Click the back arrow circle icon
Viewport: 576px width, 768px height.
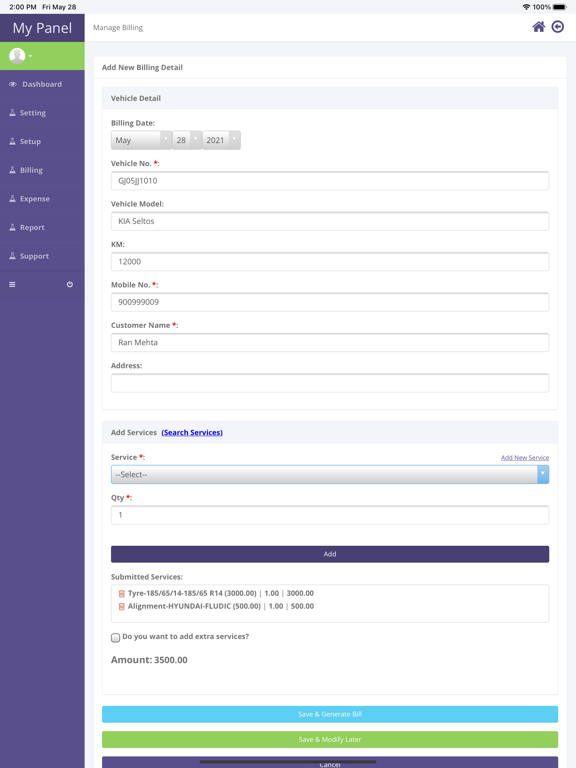coord(558,27)
